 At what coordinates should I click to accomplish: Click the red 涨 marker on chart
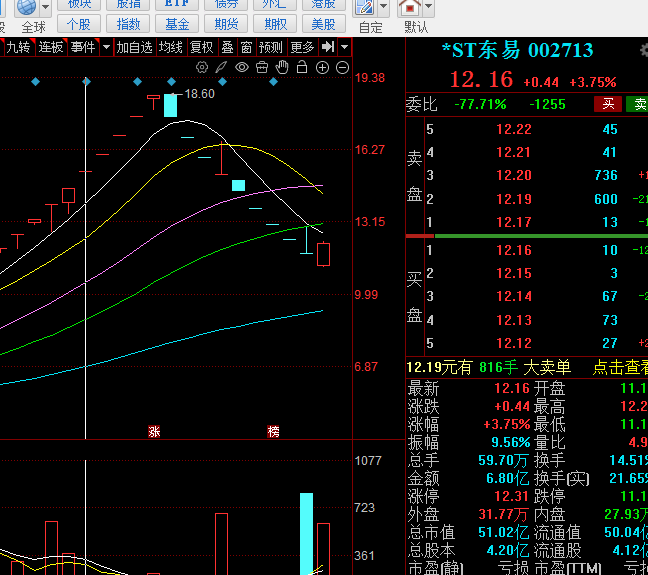pos(154,432)
